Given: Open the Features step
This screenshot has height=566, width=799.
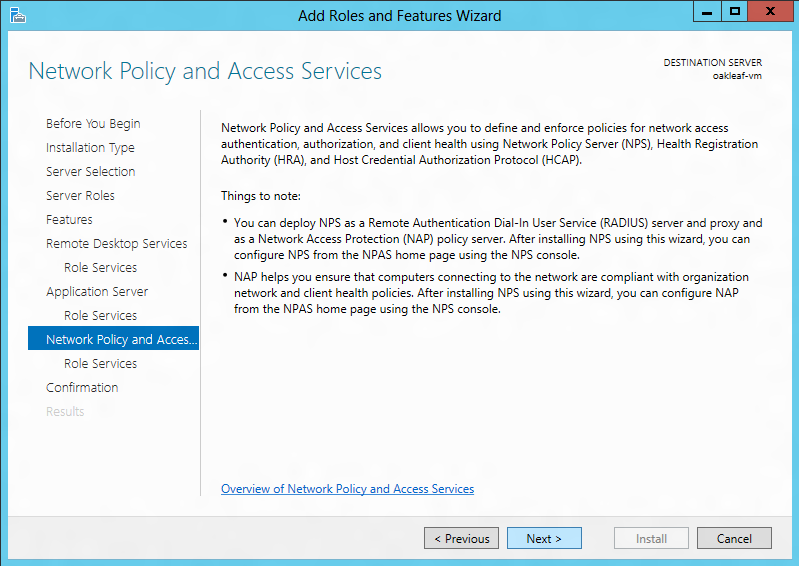Looking at the screenshot, I should 69,220.
